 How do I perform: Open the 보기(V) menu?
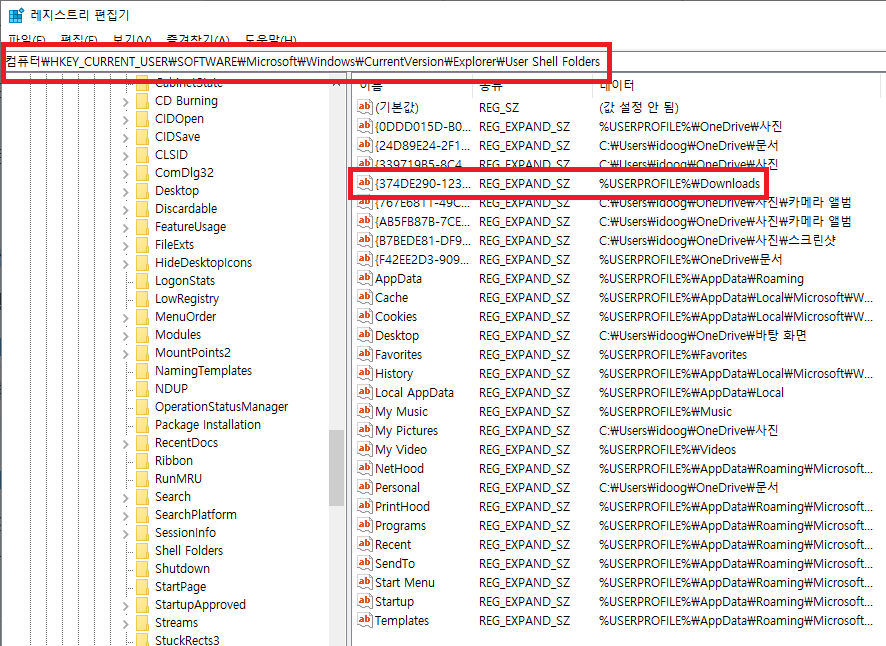tap(132, 40)
